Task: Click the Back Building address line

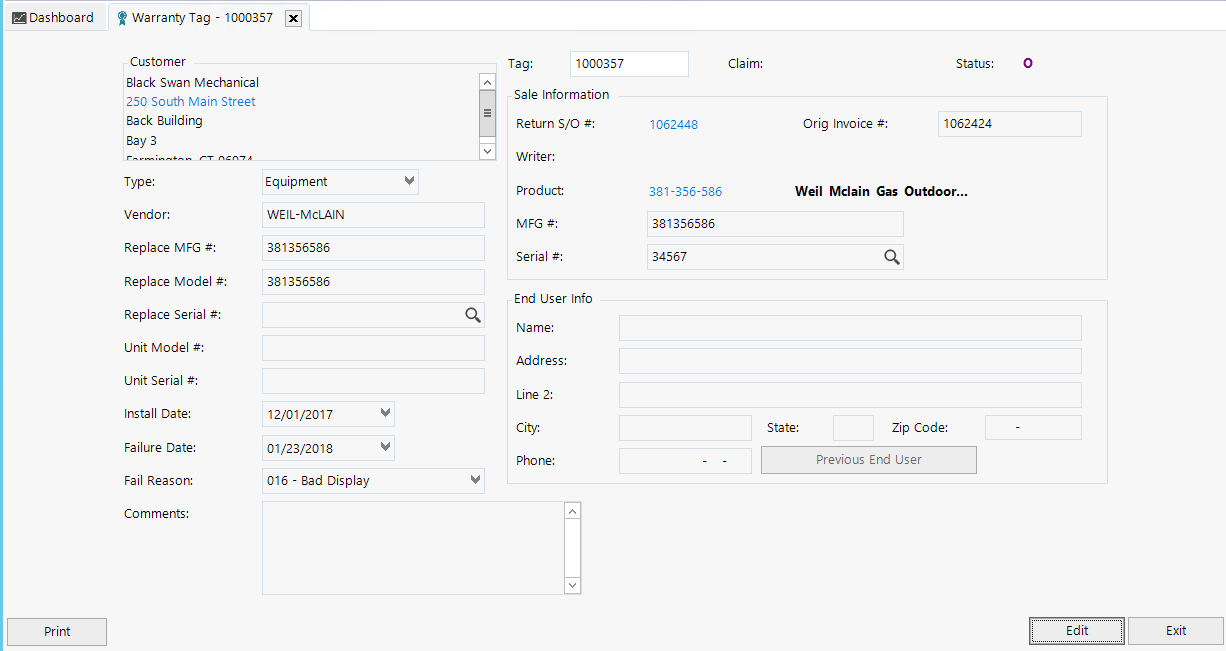Action: 164,121
